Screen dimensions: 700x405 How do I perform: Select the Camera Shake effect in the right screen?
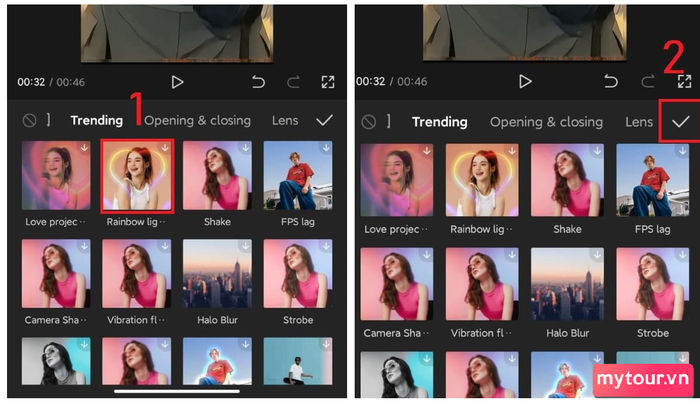397,284
